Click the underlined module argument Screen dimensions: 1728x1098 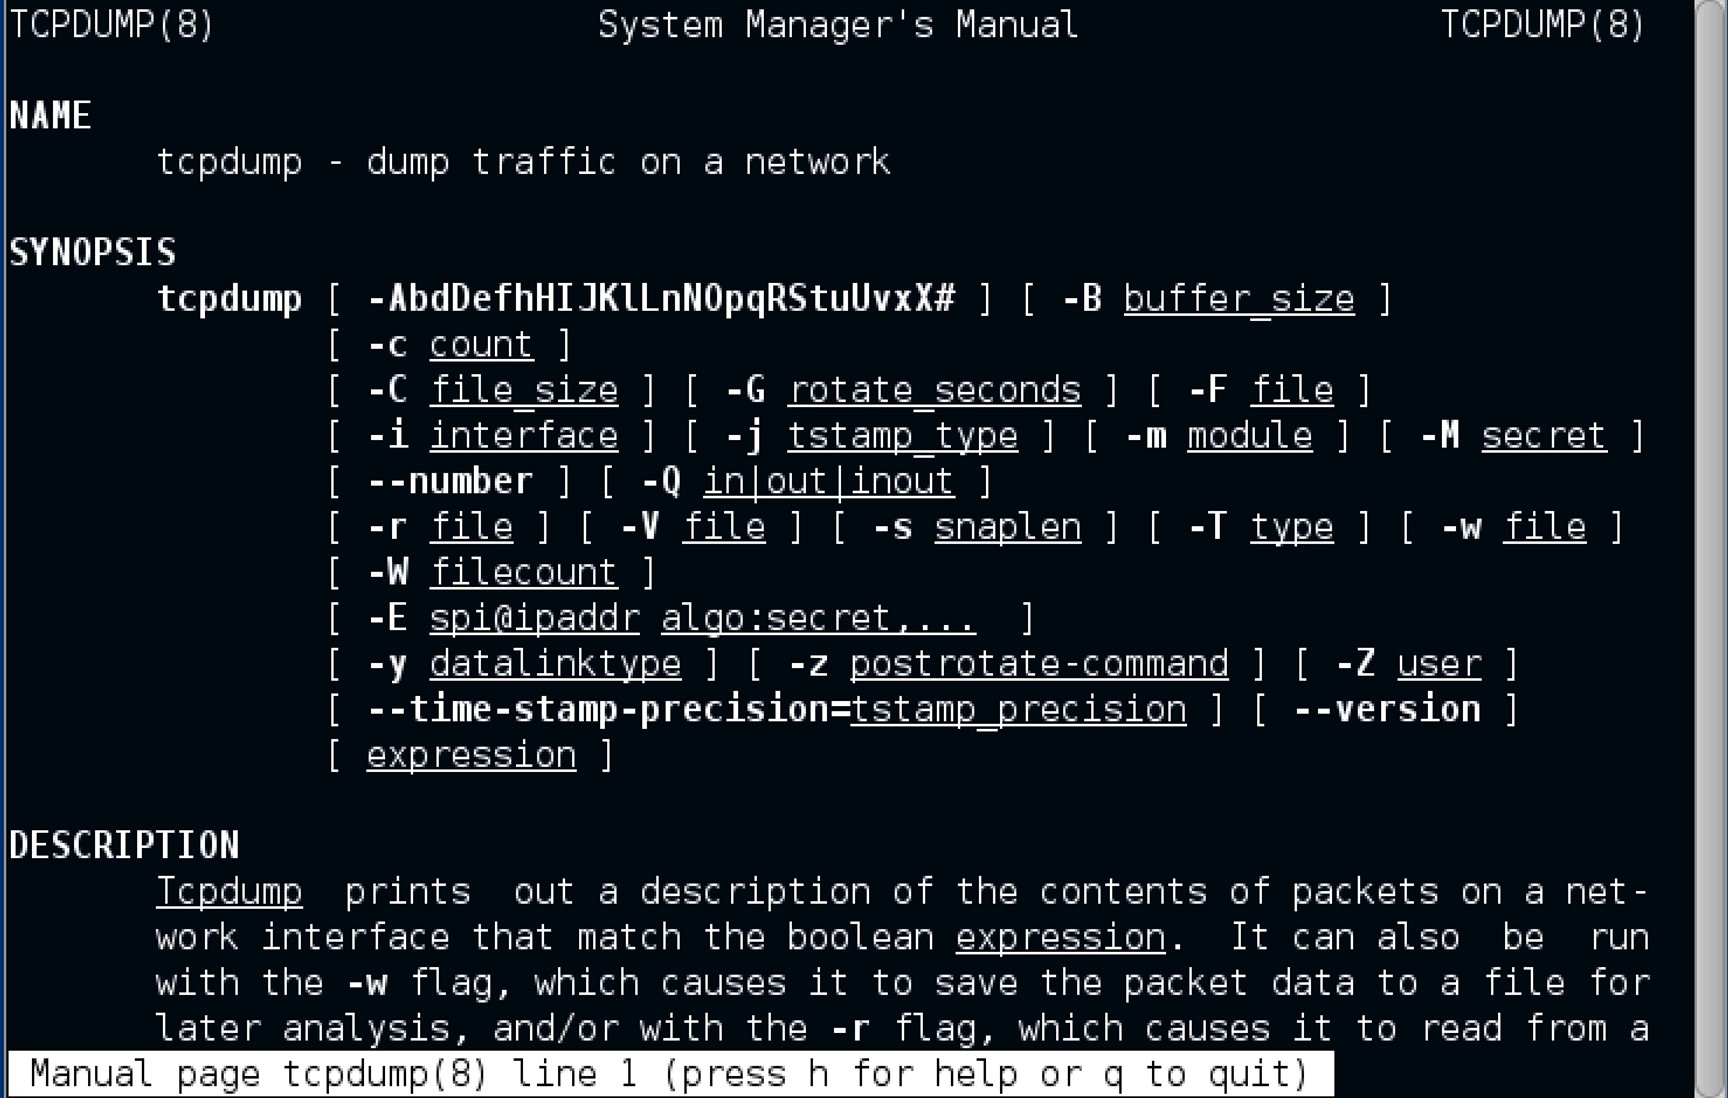pyautogui.click(x=1249, y=436)
